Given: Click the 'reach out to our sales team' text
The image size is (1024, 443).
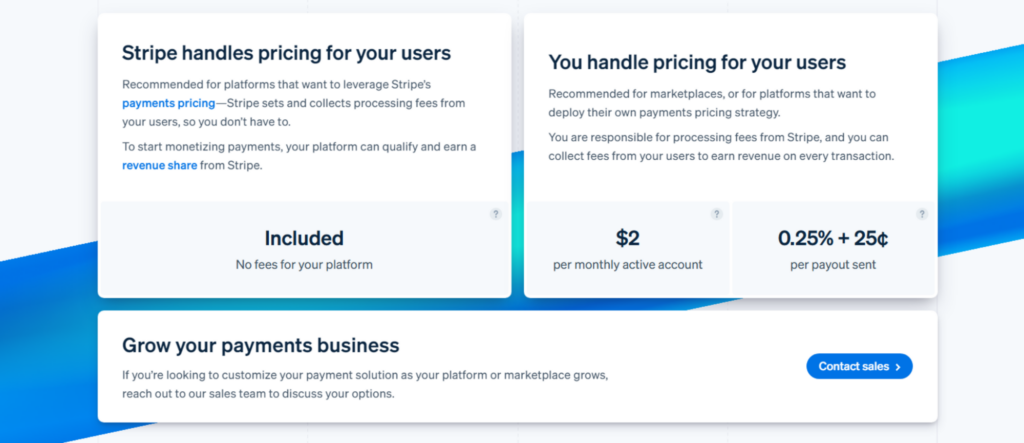Looking at the screenshot, I should pos(258,393).
